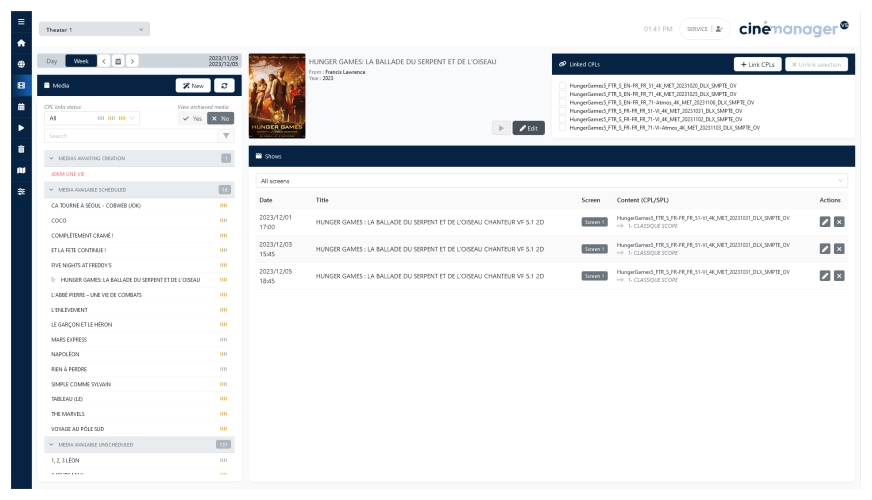Image resolution: width=872 pixels, height=500 pixels.
Task: Click the Link CPLs button
Action: pos(757,64)
